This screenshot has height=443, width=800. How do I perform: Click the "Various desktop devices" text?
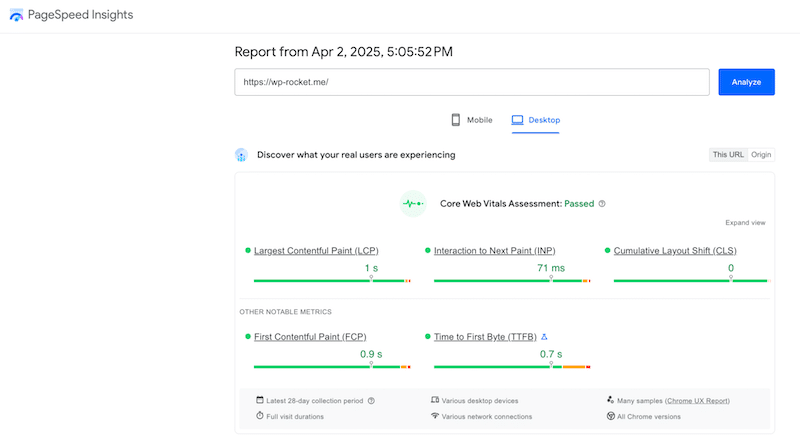point(480,401)
